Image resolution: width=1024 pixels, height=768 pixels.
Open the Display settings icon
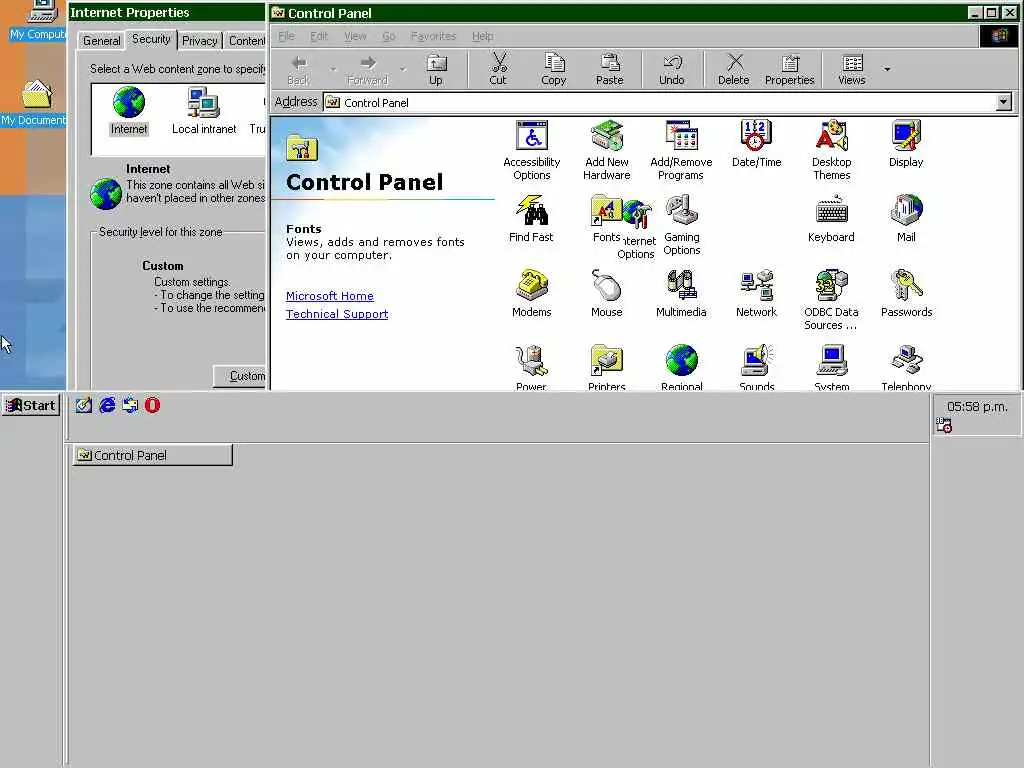906,144
